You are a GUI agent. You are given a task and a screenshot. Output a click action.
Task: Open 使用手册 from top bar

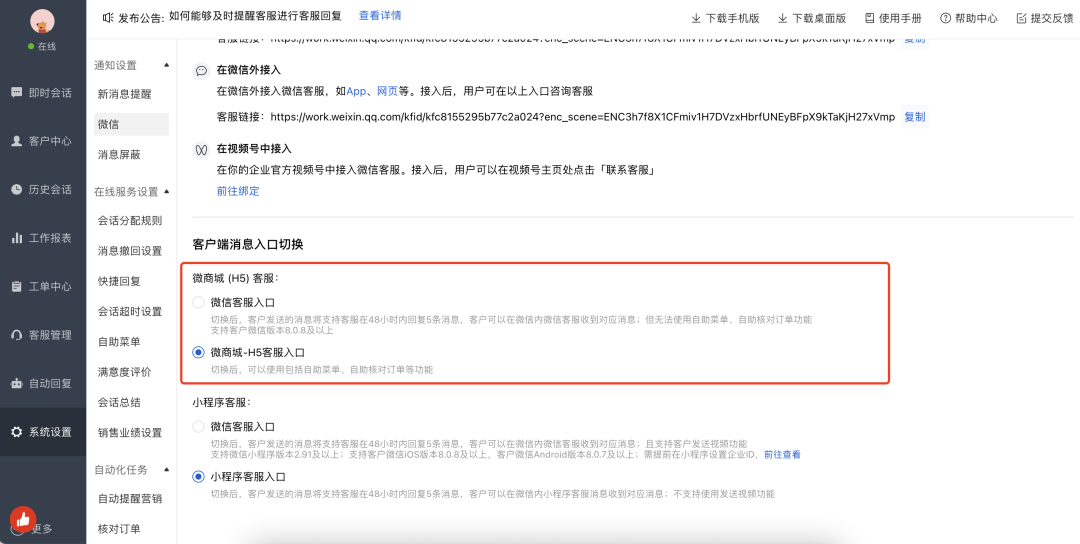(x=893, y=19)
